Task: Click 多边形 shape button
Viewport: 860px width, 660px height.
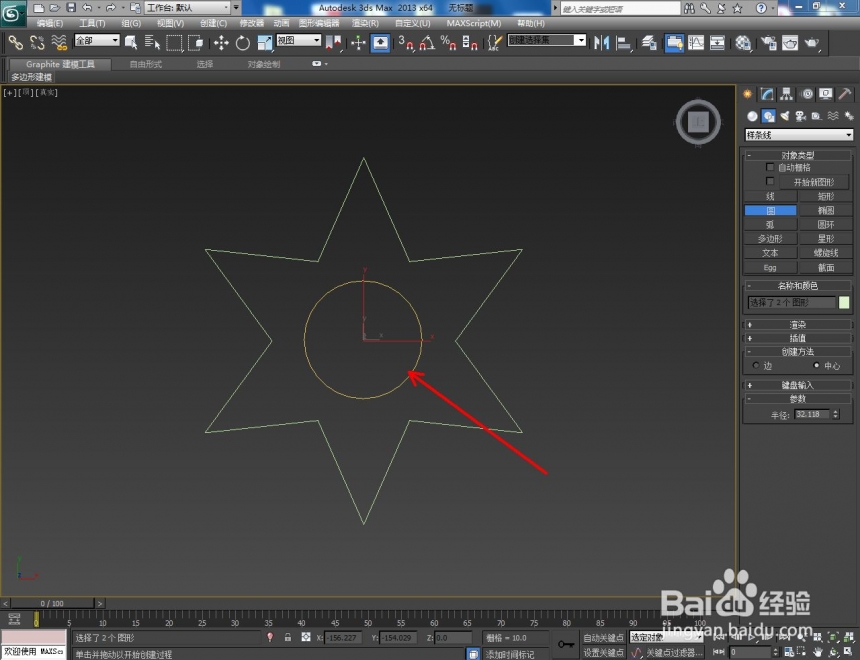Action: 770,239
